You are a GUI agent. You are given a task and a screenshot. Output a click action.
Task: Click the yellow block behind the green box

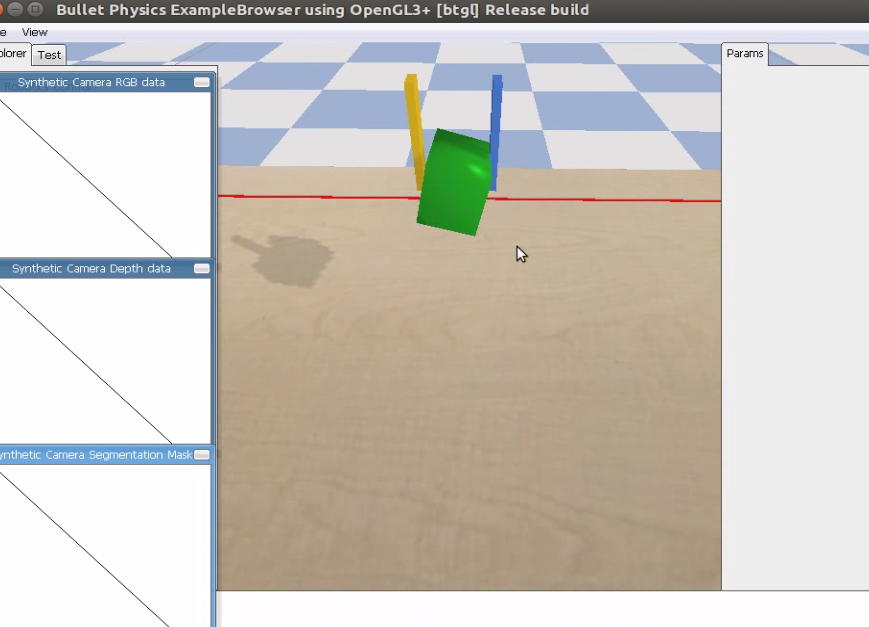coord(415,110)
